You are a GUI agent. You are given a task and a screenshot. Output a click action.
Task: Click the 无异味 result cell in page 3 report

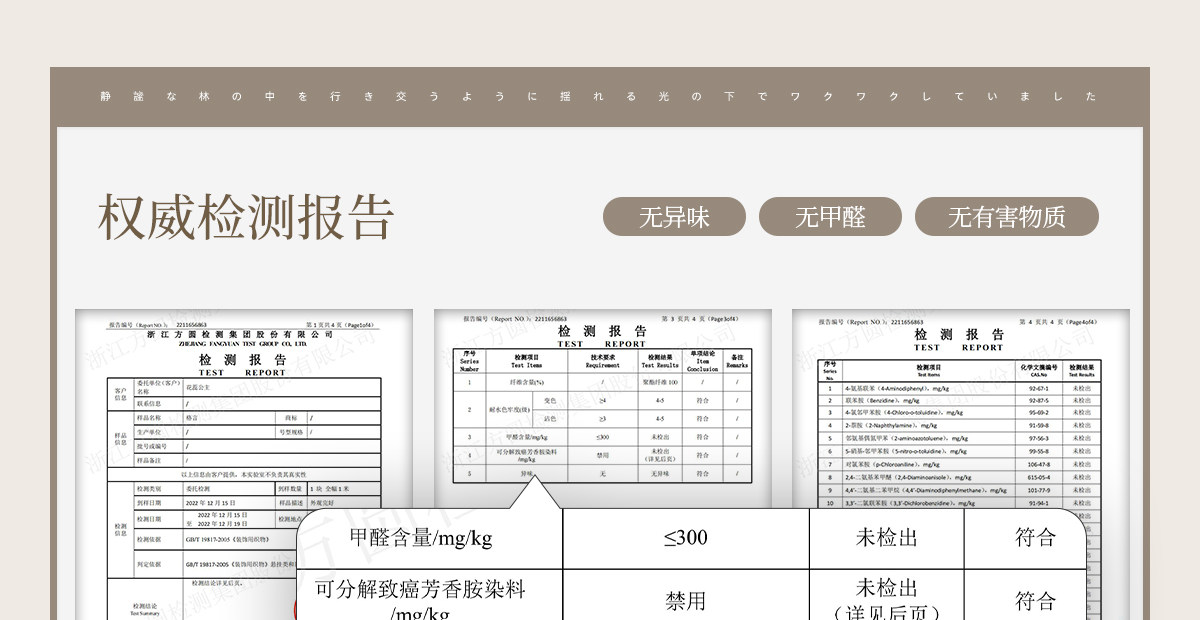coord(659,474)
